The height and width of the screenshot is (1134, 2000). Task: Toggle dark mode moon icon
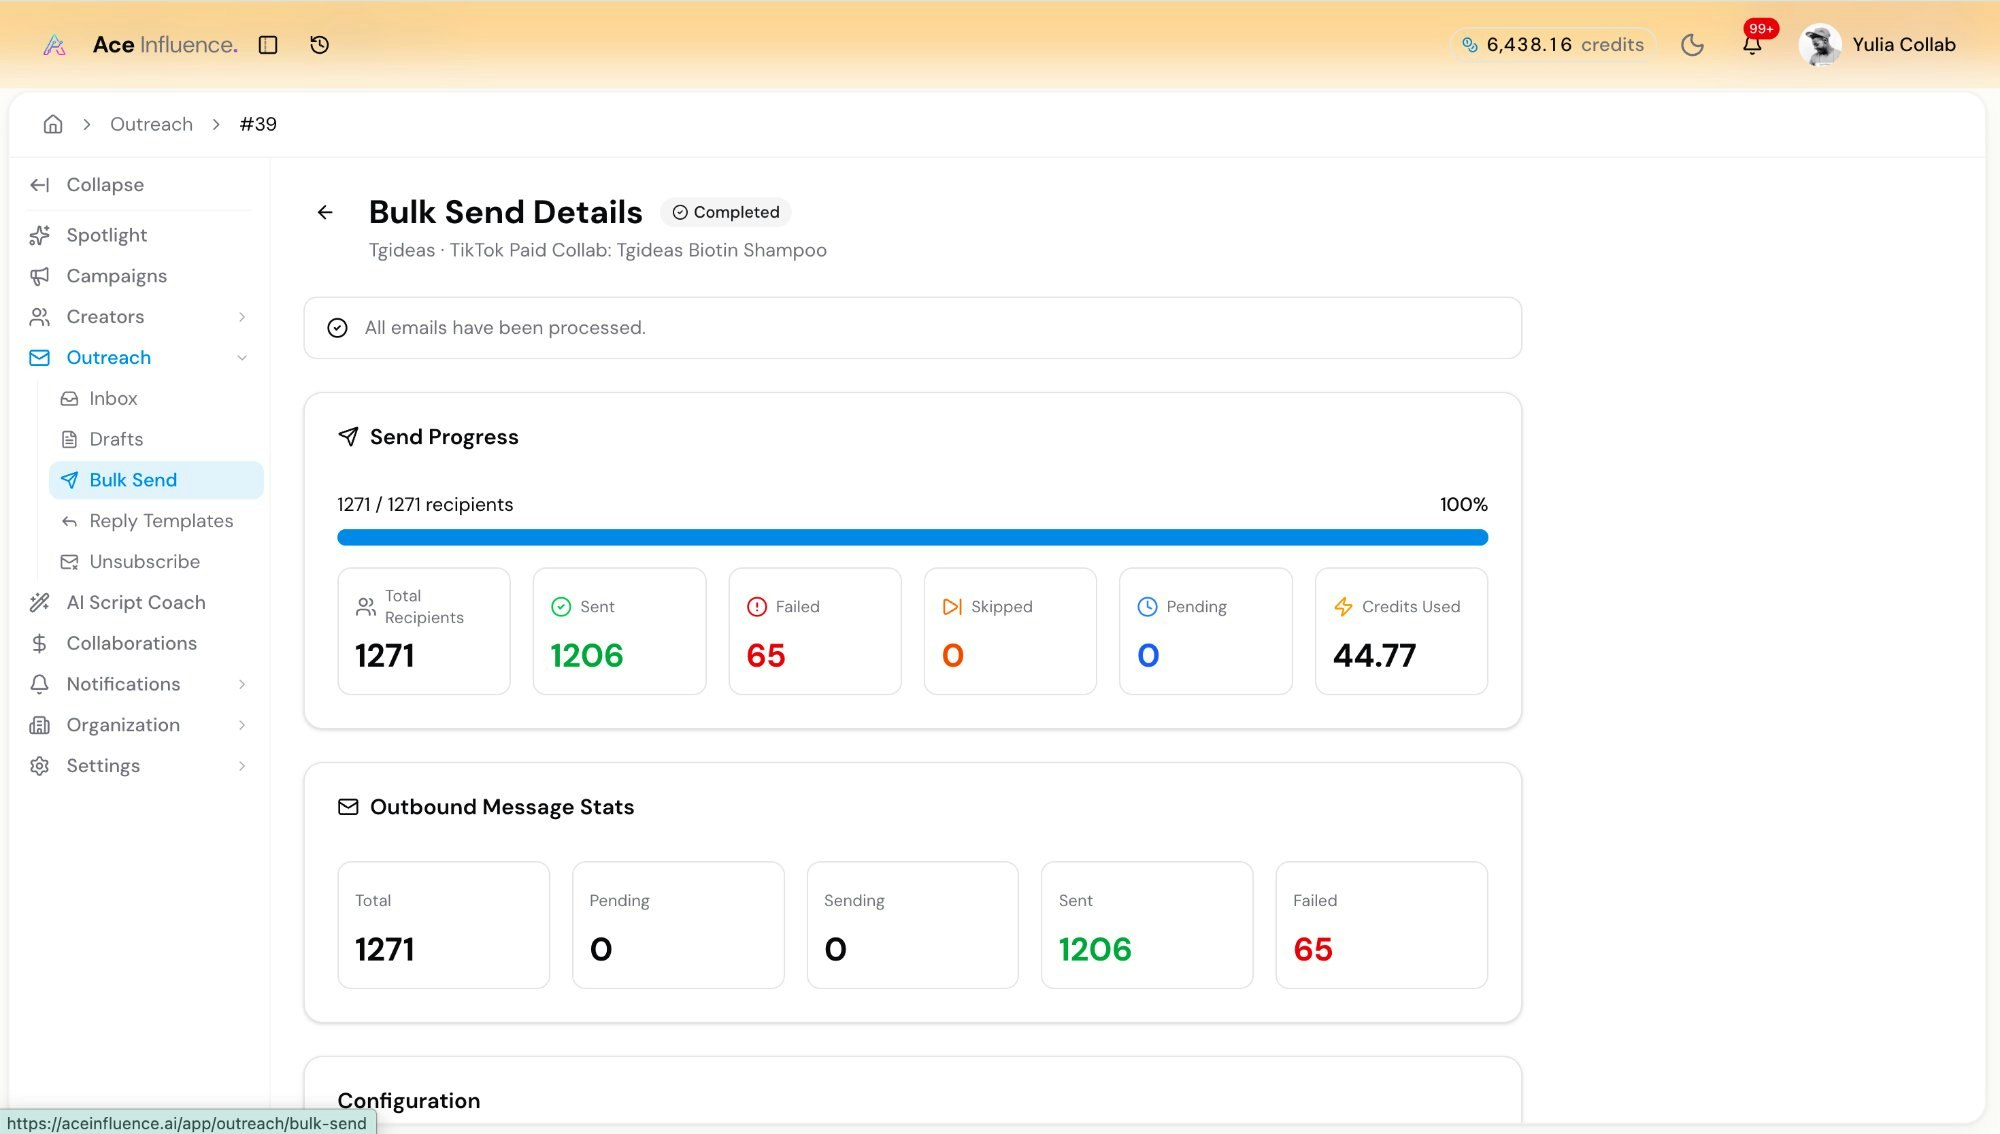(x=1692, y=45)
